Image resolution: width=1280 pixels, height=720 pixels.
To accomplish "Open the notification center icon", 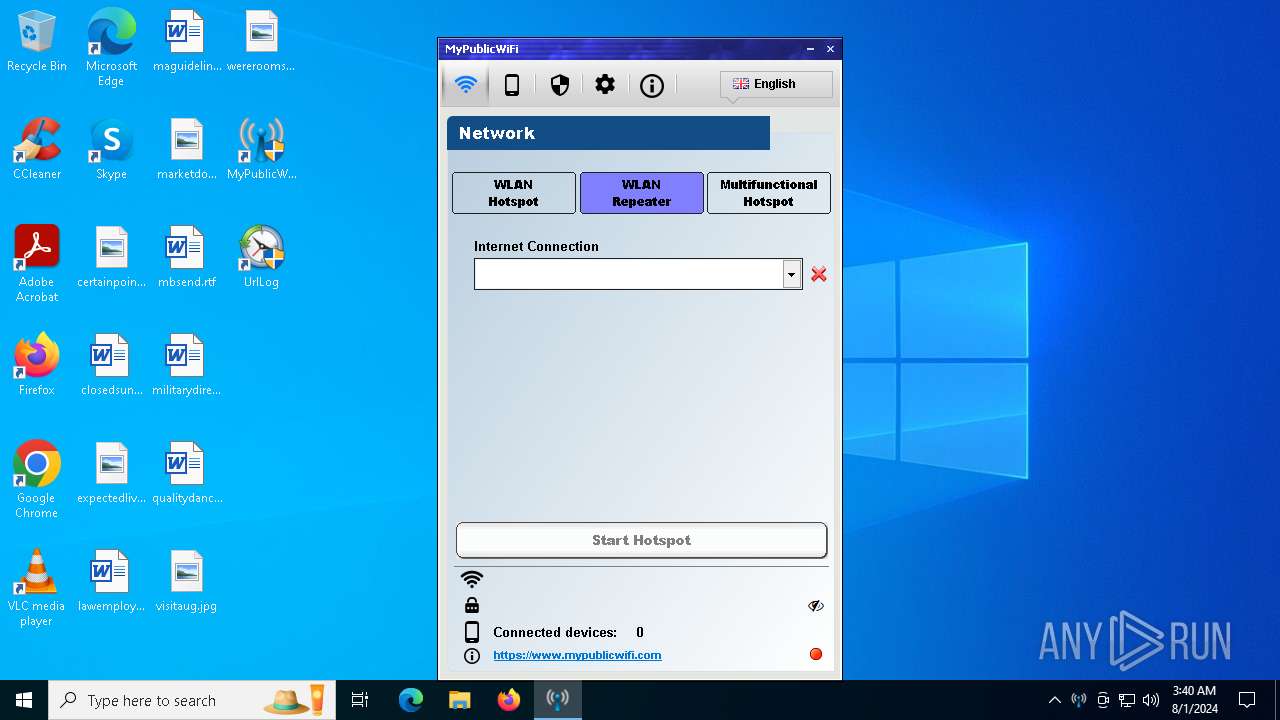I will pyautogui.click(x=1247, y=700).
